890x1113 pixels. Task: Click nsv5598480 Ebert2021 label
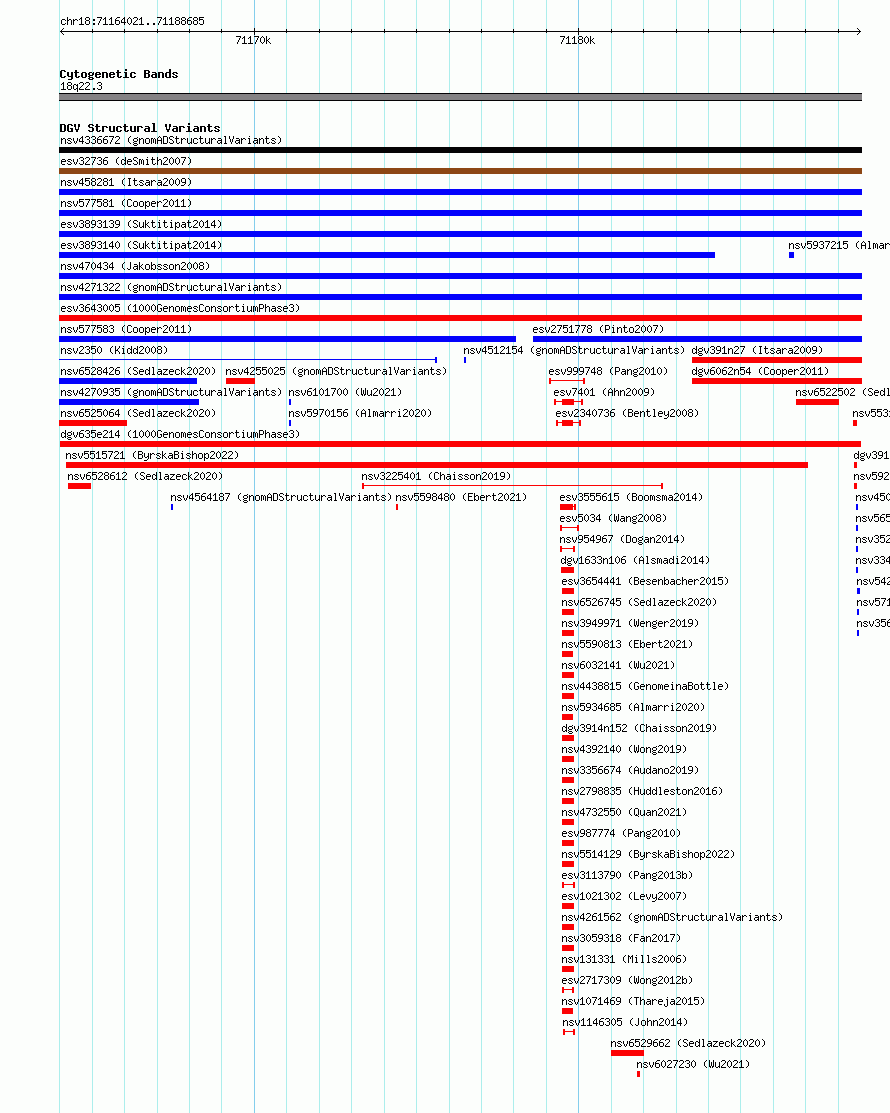coord(461,498)
